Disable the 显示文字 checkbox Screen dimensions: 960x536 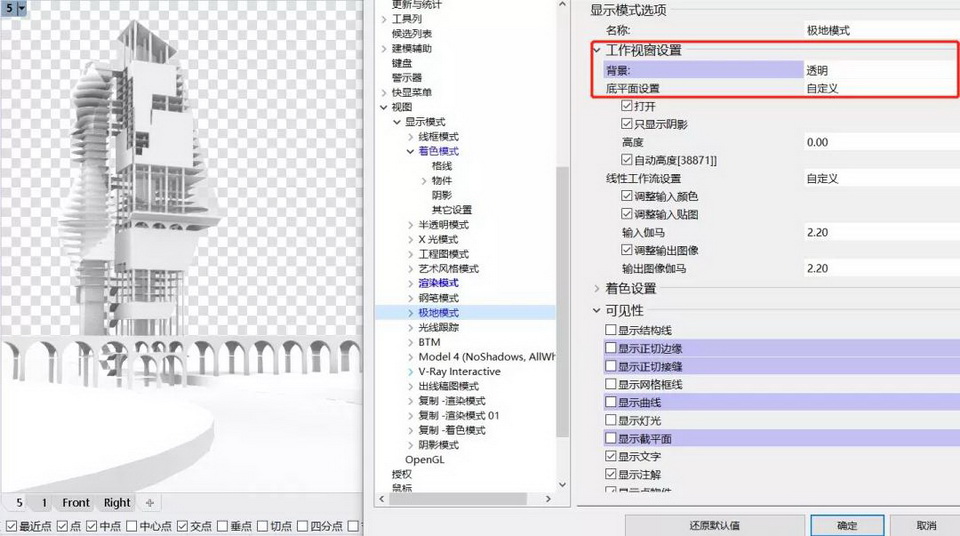(611, 456)
